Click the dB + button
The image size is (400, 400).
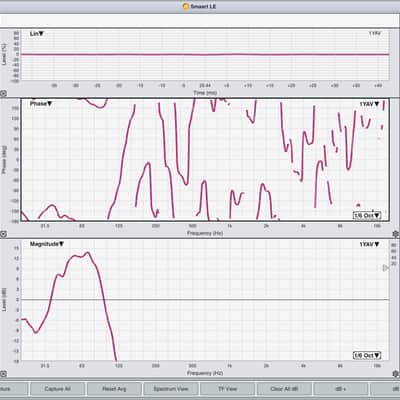(341, 389)
